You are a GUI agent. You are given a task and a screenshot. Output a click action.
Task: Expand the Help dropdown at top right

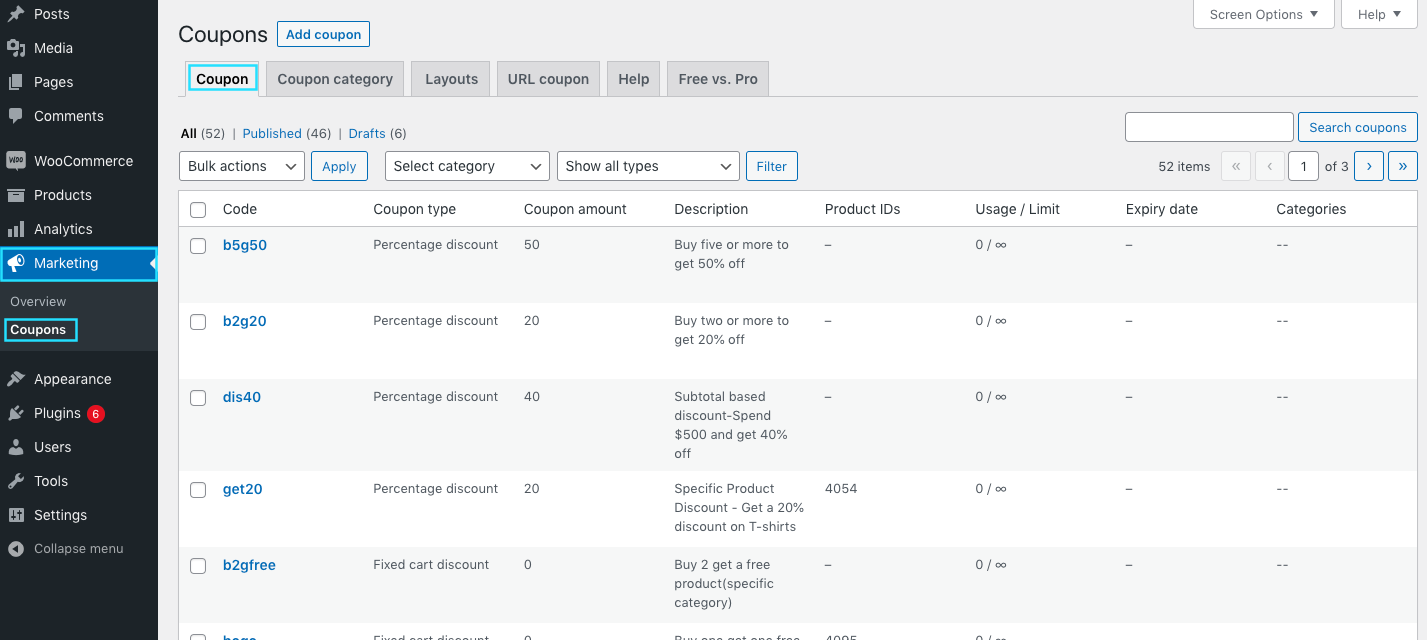point(1380,14)
